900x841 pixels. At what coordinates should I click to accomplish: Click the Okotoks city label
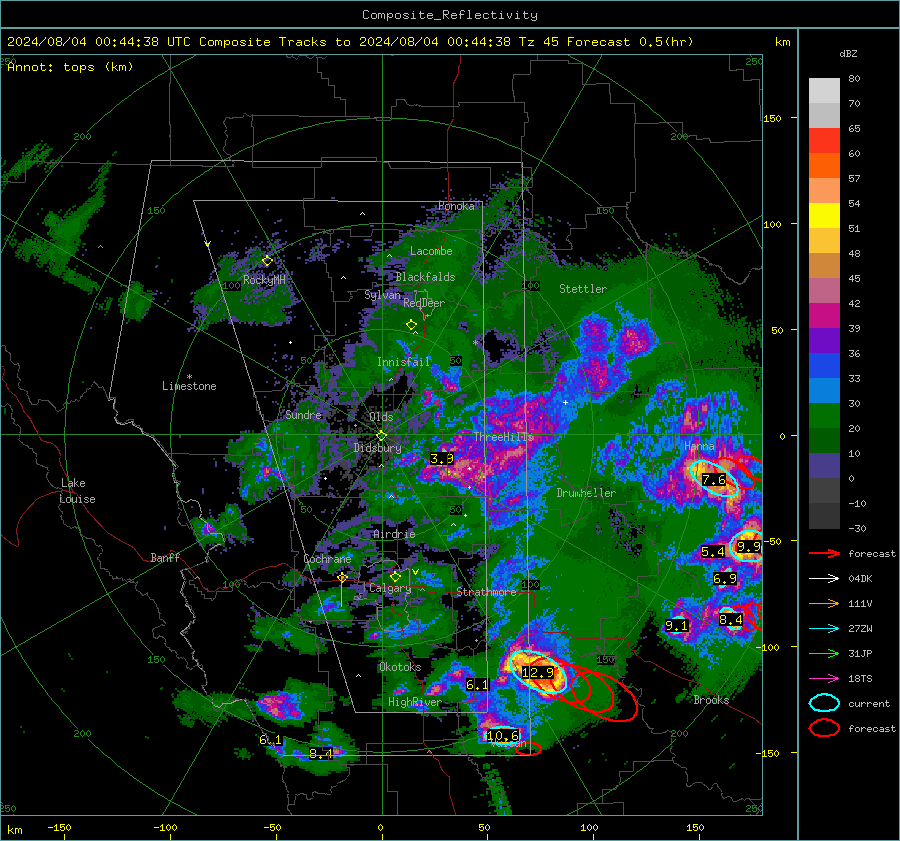coord(400,667)
